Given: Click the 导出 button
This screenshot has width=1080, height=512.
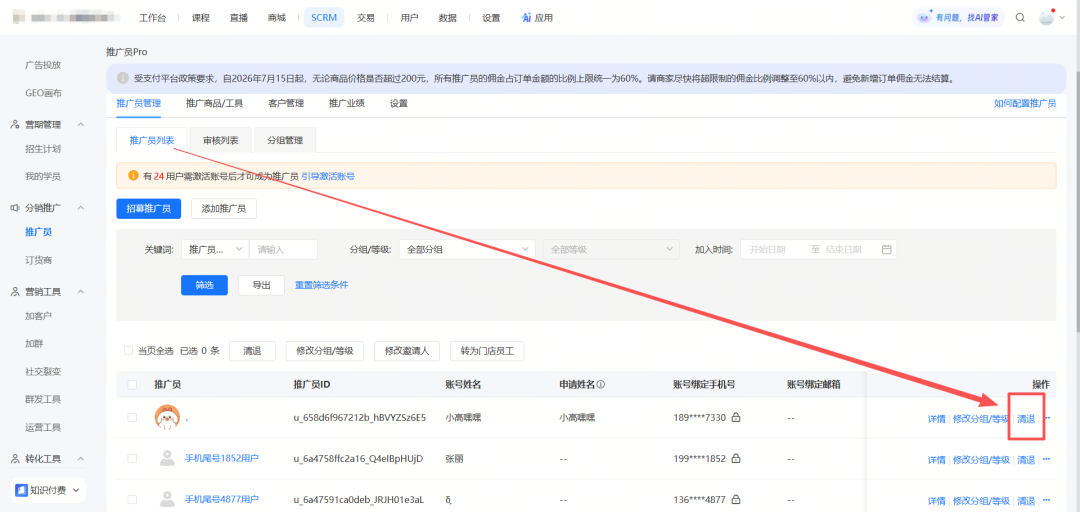Looking at the screenshot, I should coord(262,285).
